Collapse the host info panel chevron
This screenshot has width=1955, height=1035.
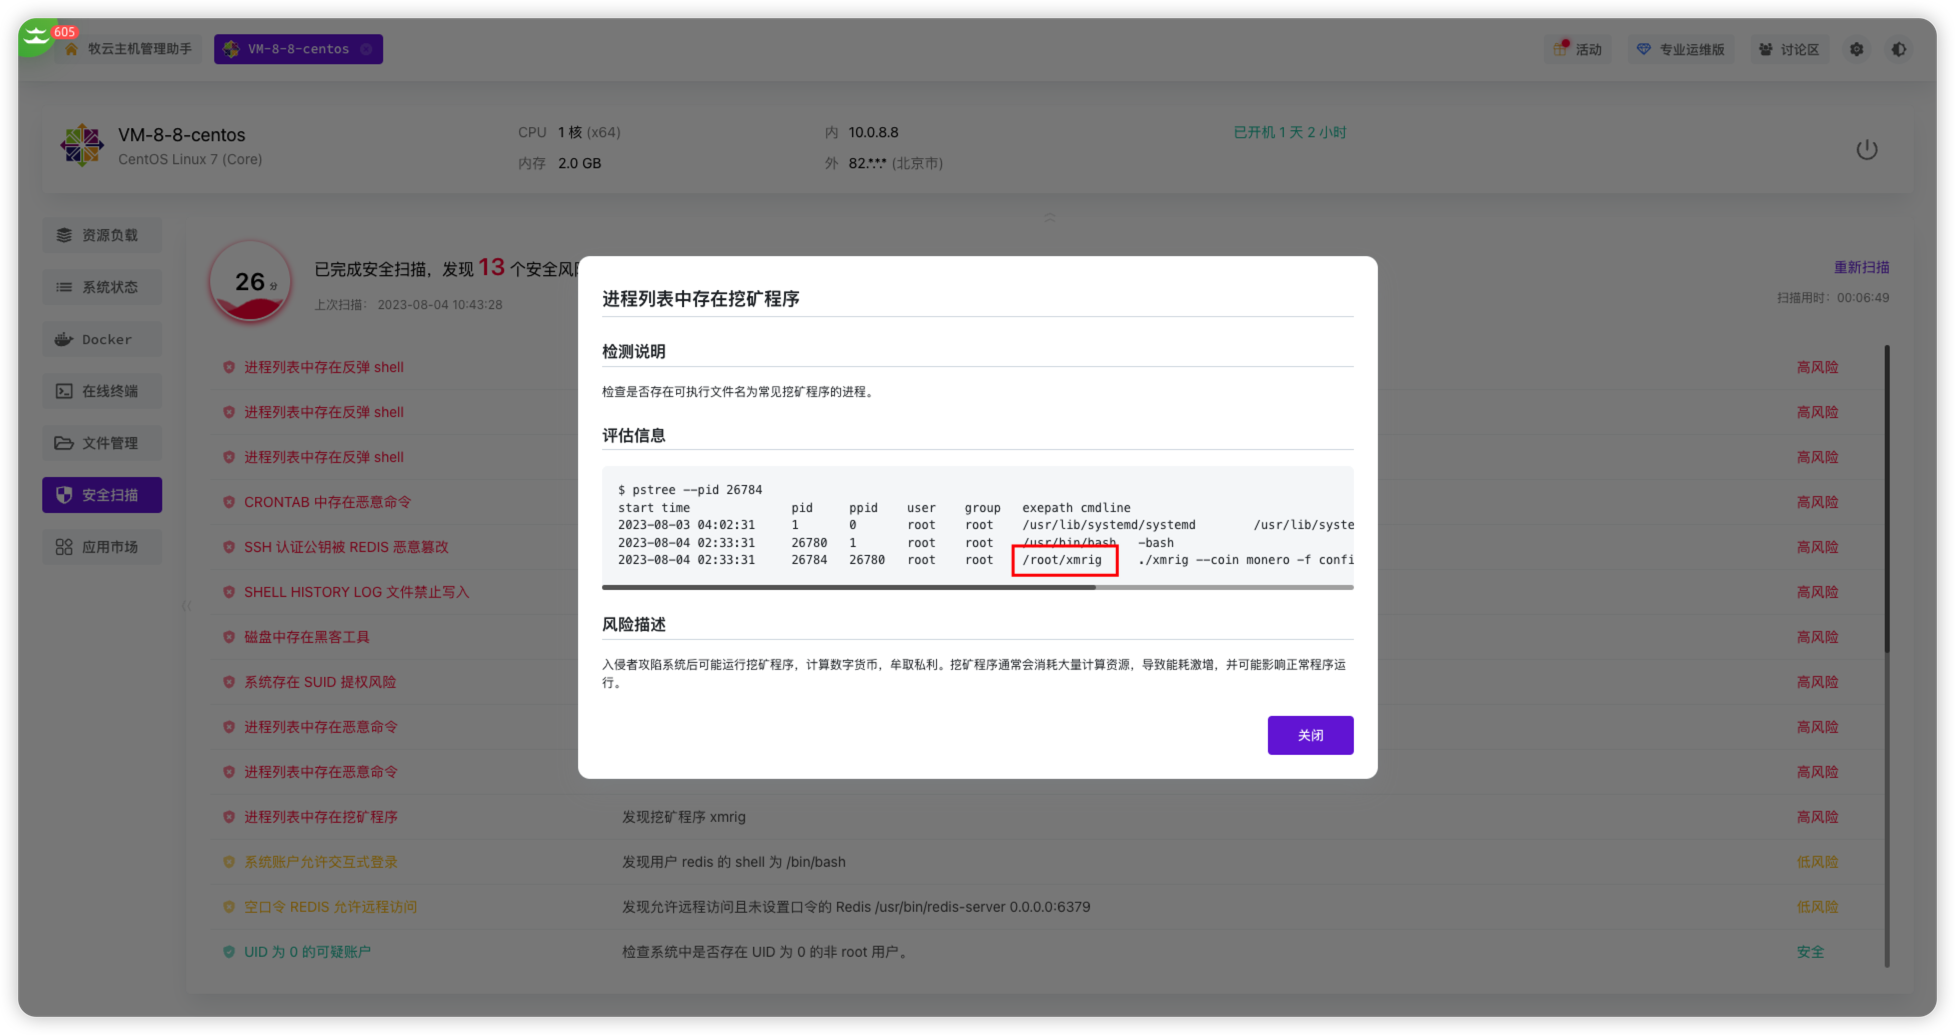pos(1049,217)
